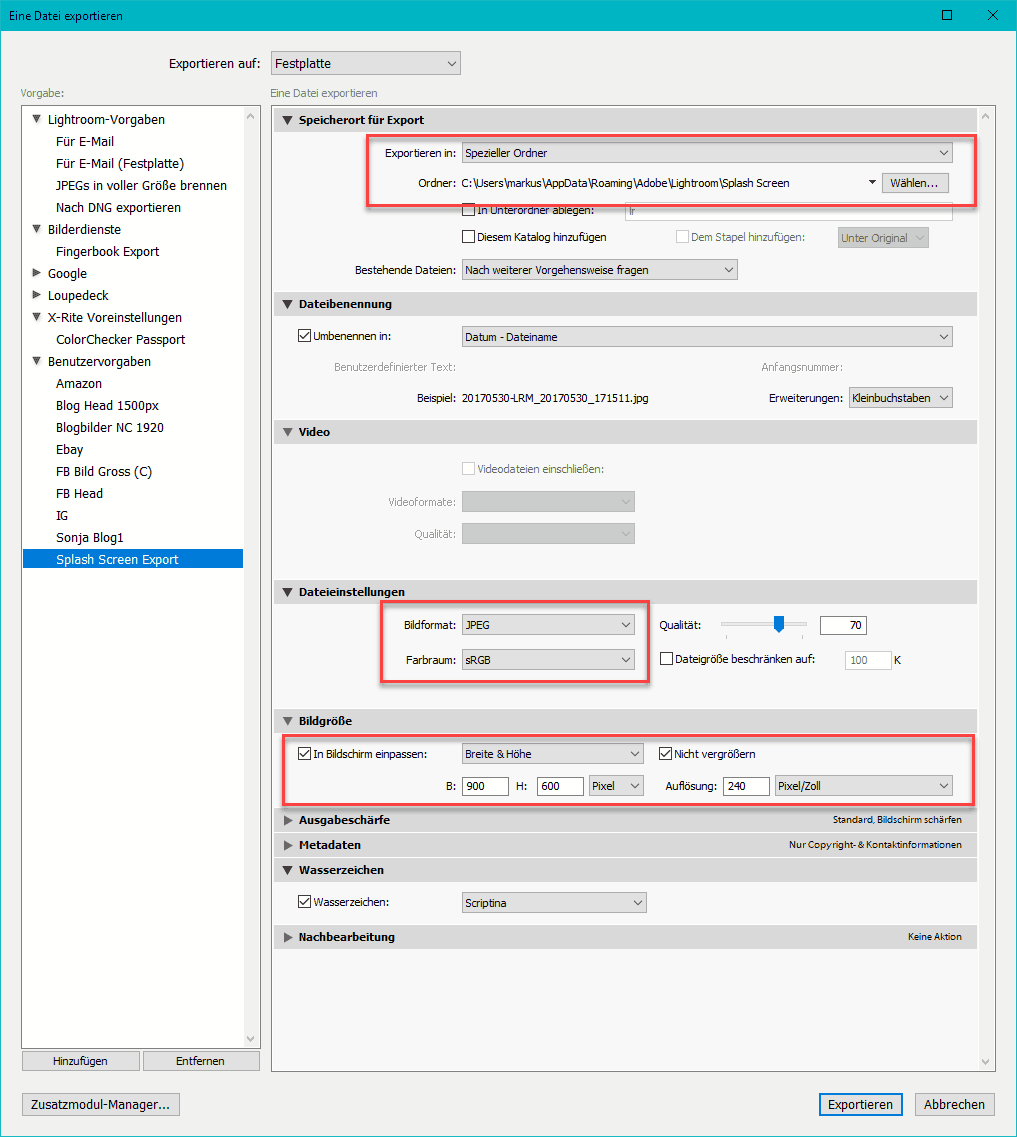Viewport: 1017px width, 1137px height.
Task: Open the Farbraum sRGB dropdown
Action: 548,659
